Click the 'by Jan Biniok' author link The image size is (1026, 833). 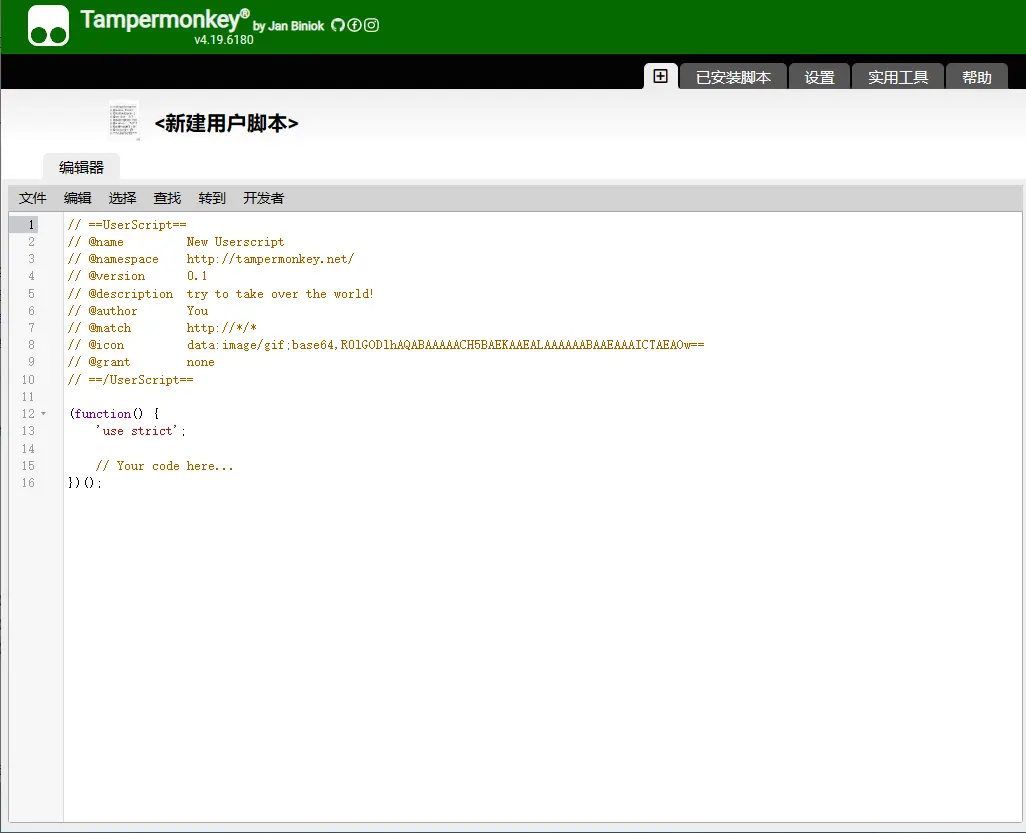point(289,26)
